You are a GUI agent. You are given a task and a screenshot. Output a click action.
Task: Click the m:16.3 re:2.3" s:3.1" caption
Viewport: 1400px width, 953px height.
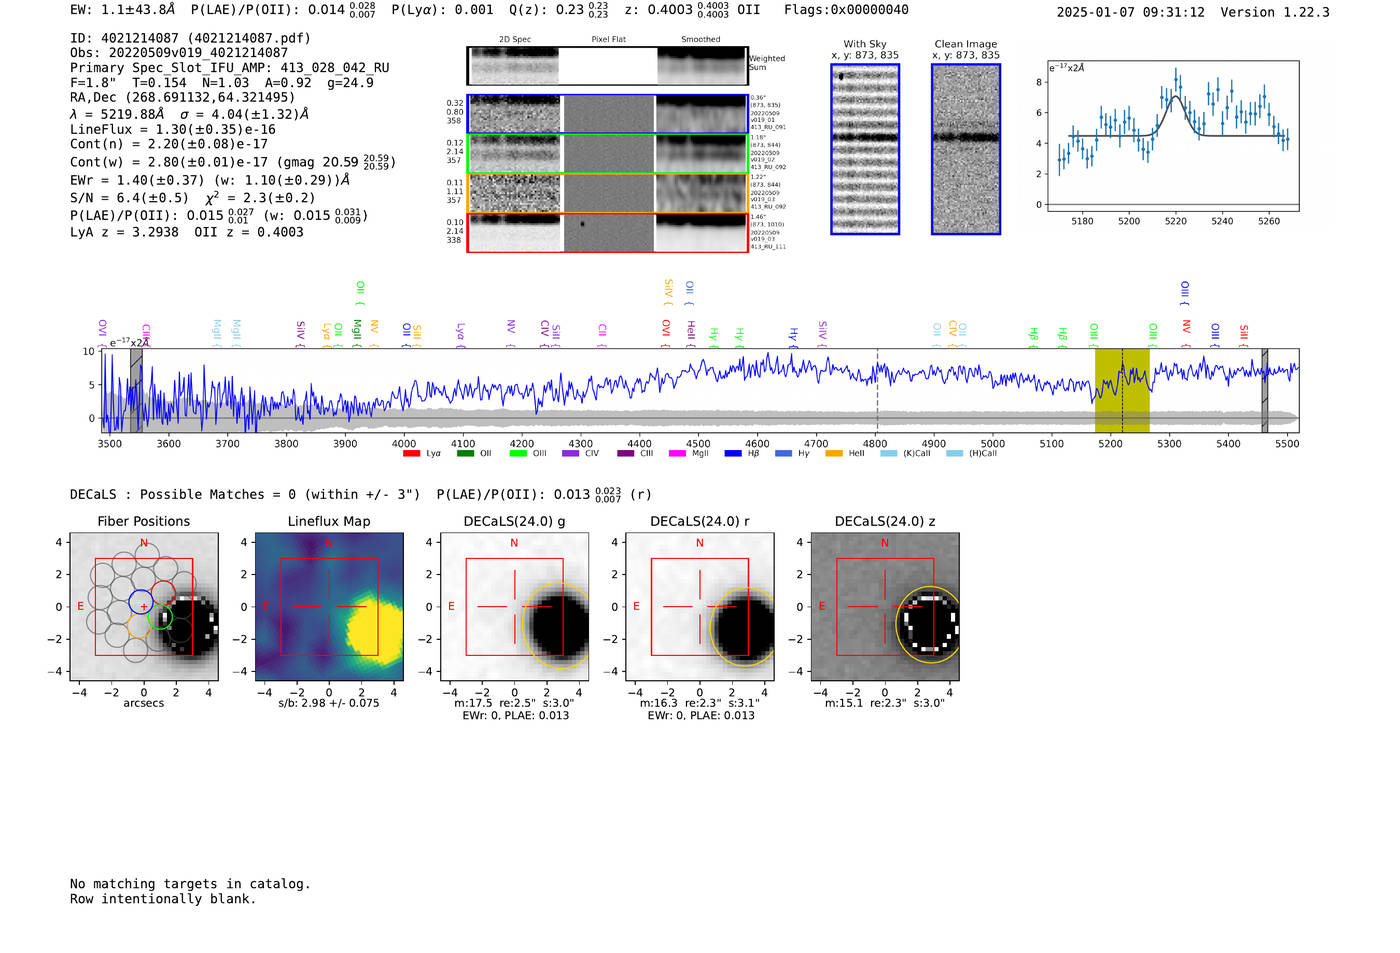(x=700, y=703)
